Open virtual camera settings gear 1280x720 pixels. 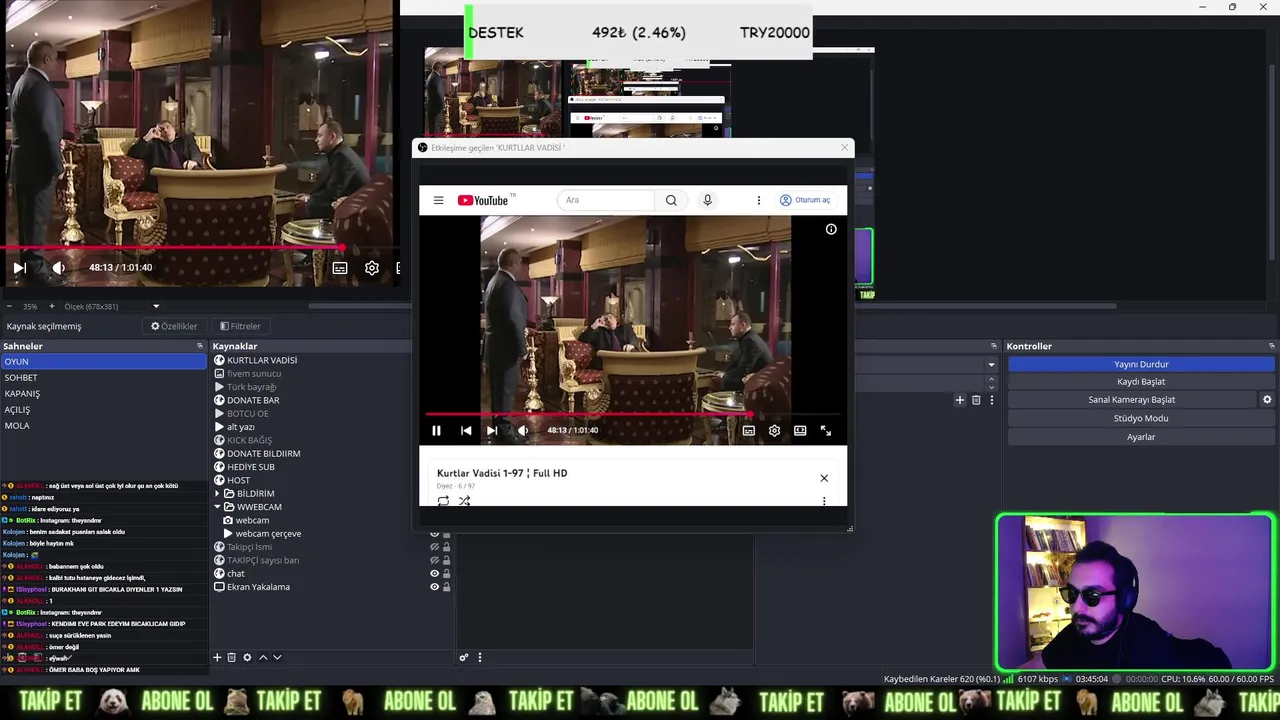(1267, 400)
